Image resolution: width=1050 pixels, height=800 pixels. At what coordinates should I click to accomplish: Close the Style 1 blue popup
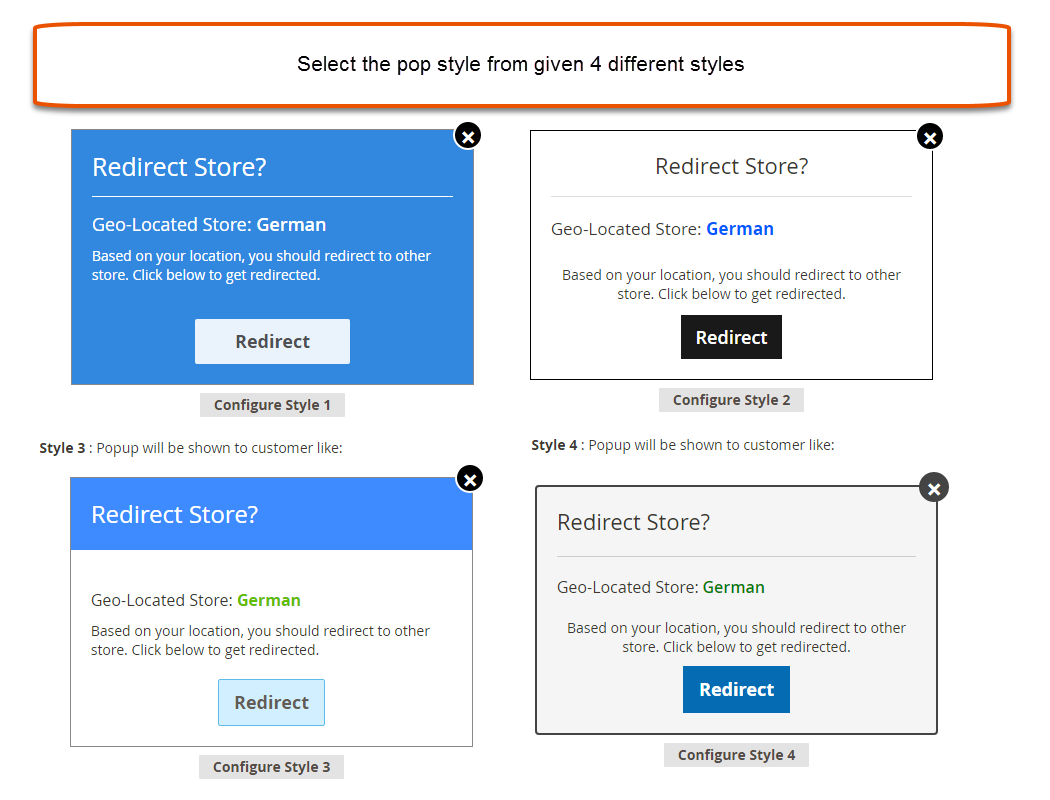(x=467, y=137)
